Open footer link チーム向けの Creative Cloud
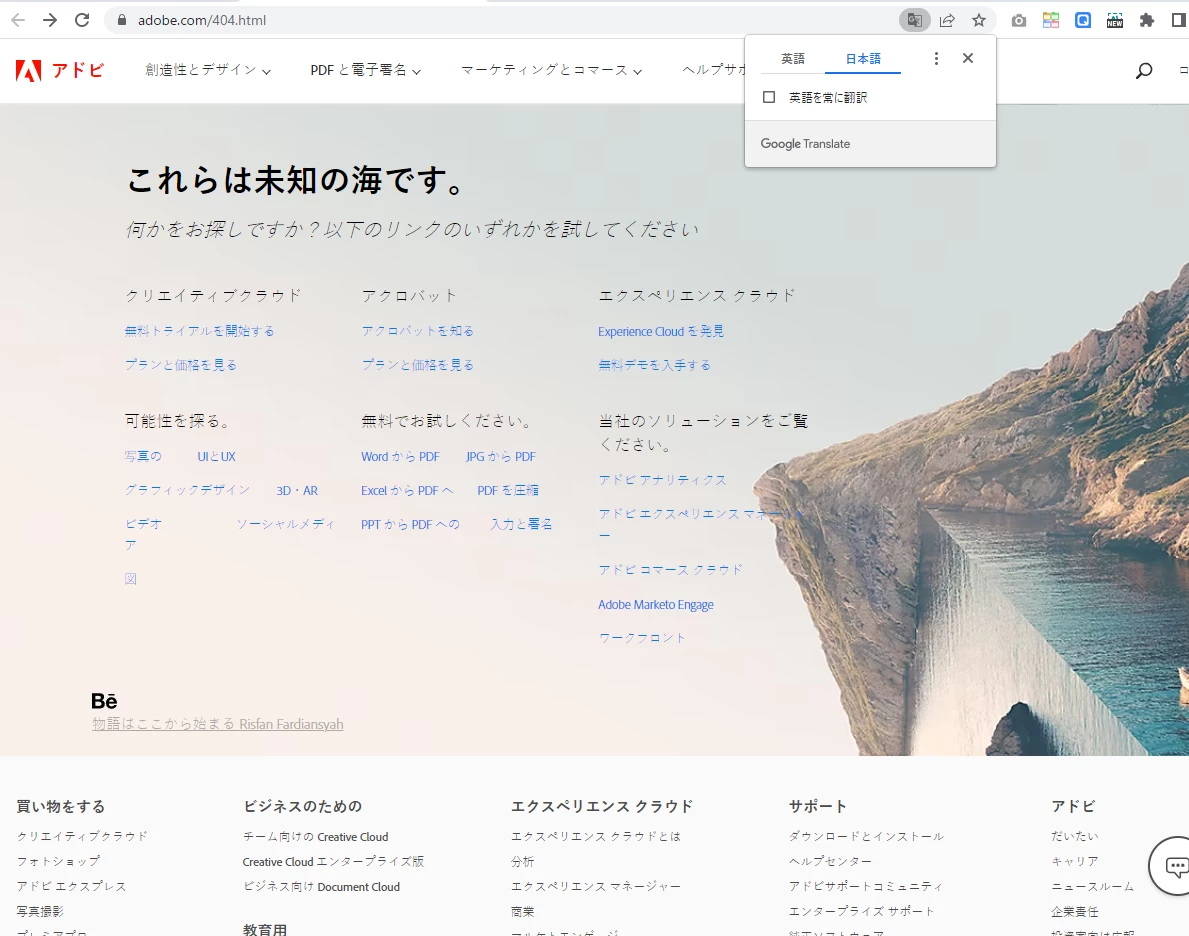This screenshot has width=1189, height=936. (315, 837)
